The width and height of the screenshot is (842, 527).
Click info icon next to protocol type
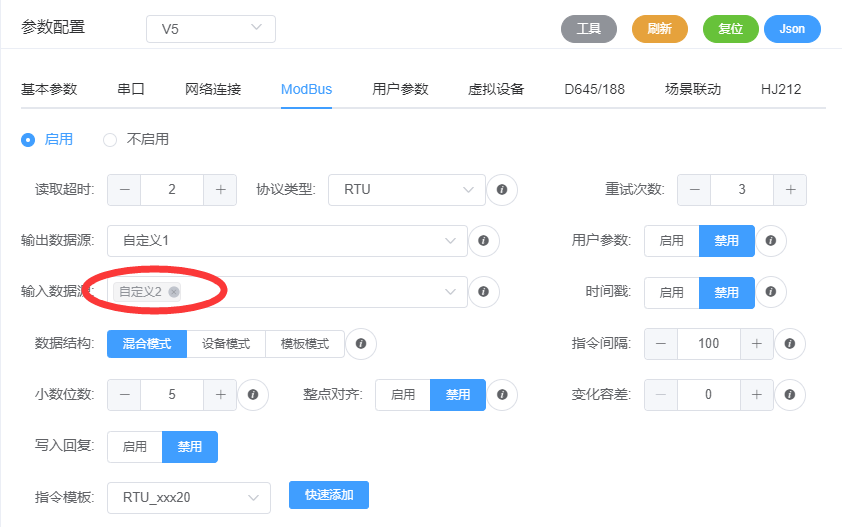tap(502, 189)
